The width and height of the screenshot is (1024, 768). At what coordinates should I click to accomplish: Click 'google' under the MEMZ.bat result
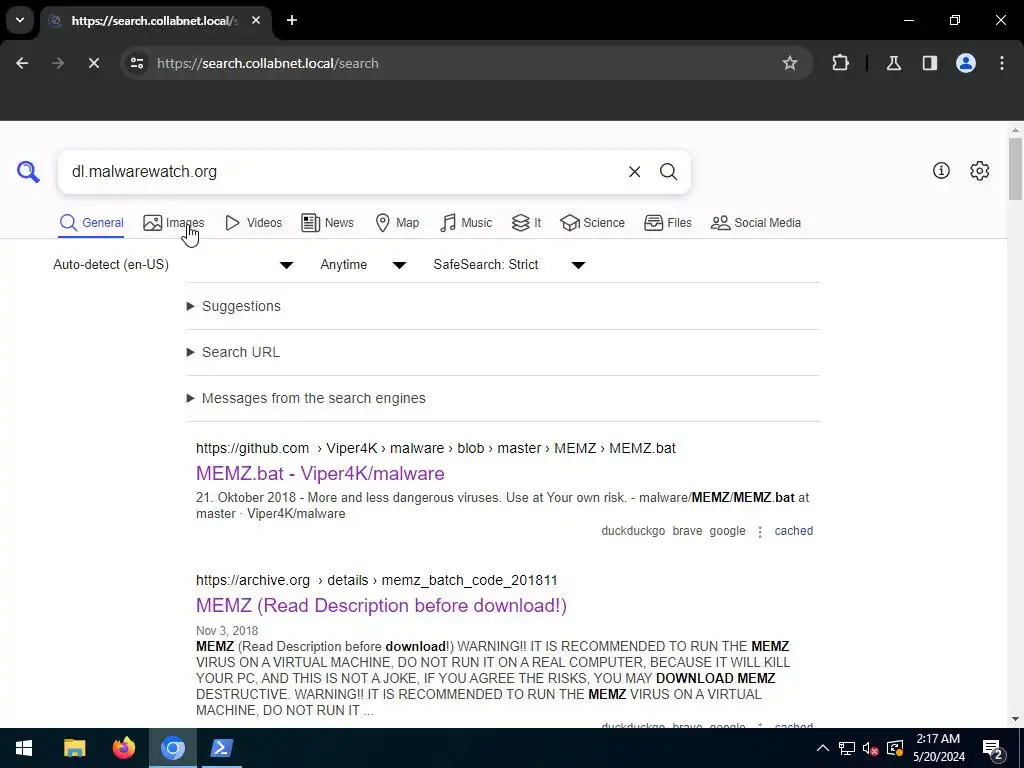[727, 531]
